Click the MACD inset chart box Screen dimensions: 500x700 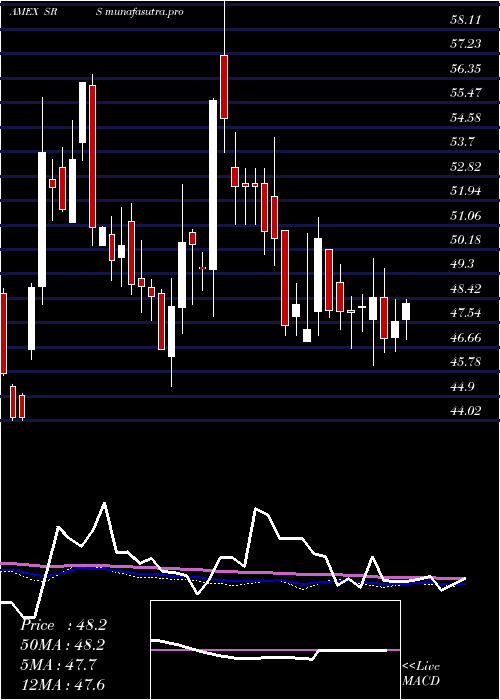point(275,650)
